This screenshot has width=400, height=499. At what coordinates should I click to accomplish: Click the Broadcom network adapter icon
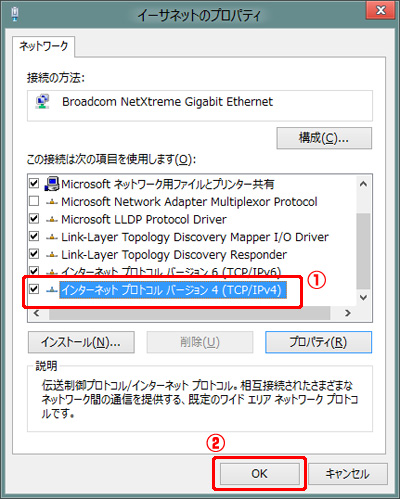click(x=42, y=102)
